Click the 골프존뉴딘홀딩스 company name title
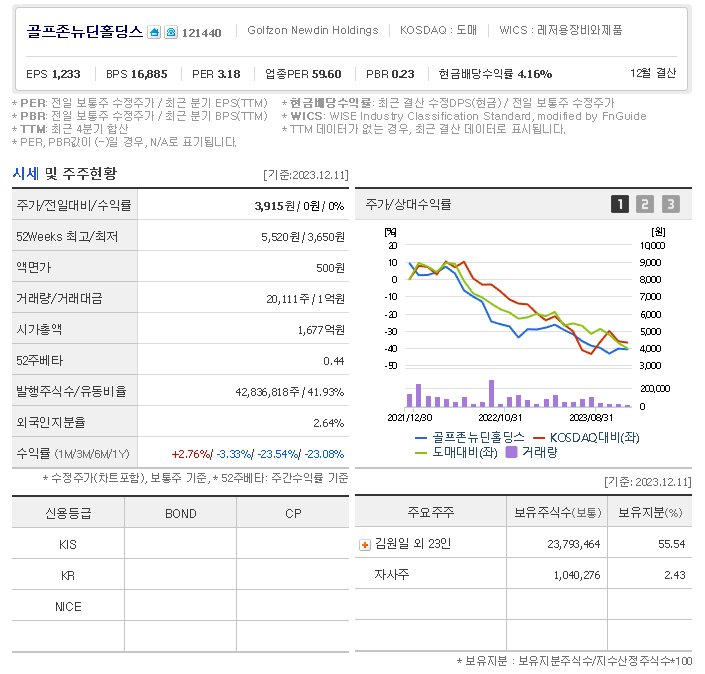The height and width of the screenshot is (674, 705). [85, 31]
